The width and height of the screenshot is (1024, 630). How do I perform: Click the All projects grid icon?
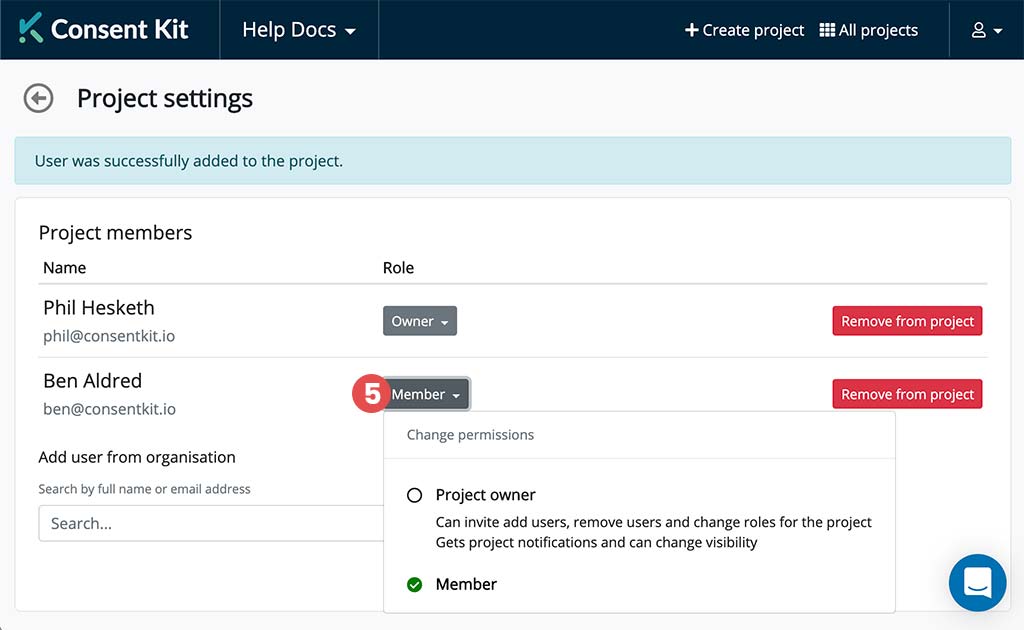tap(827, 30)
